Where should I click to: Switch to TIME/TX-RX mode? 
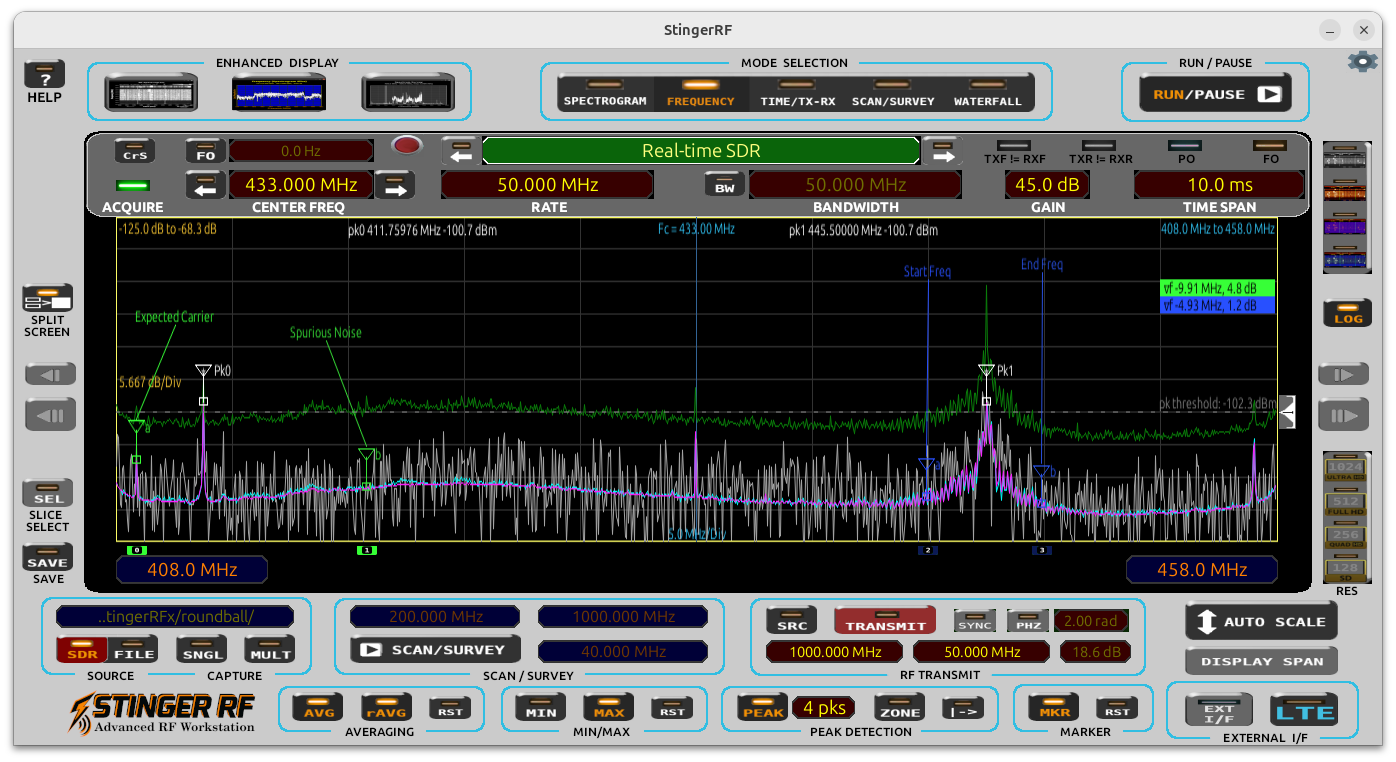tap(797, 94)
